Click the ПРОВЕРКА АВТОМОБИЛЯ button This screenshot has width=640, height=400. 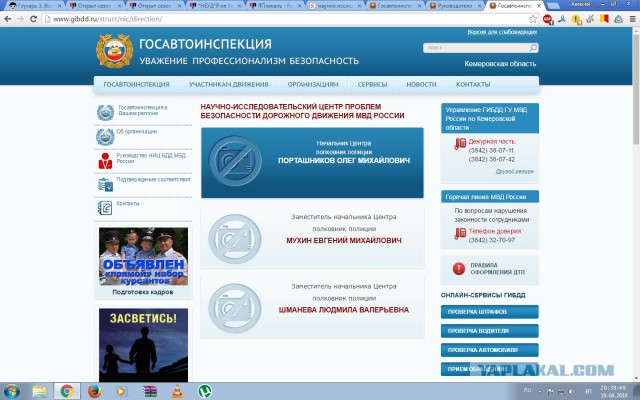point(489,350)
